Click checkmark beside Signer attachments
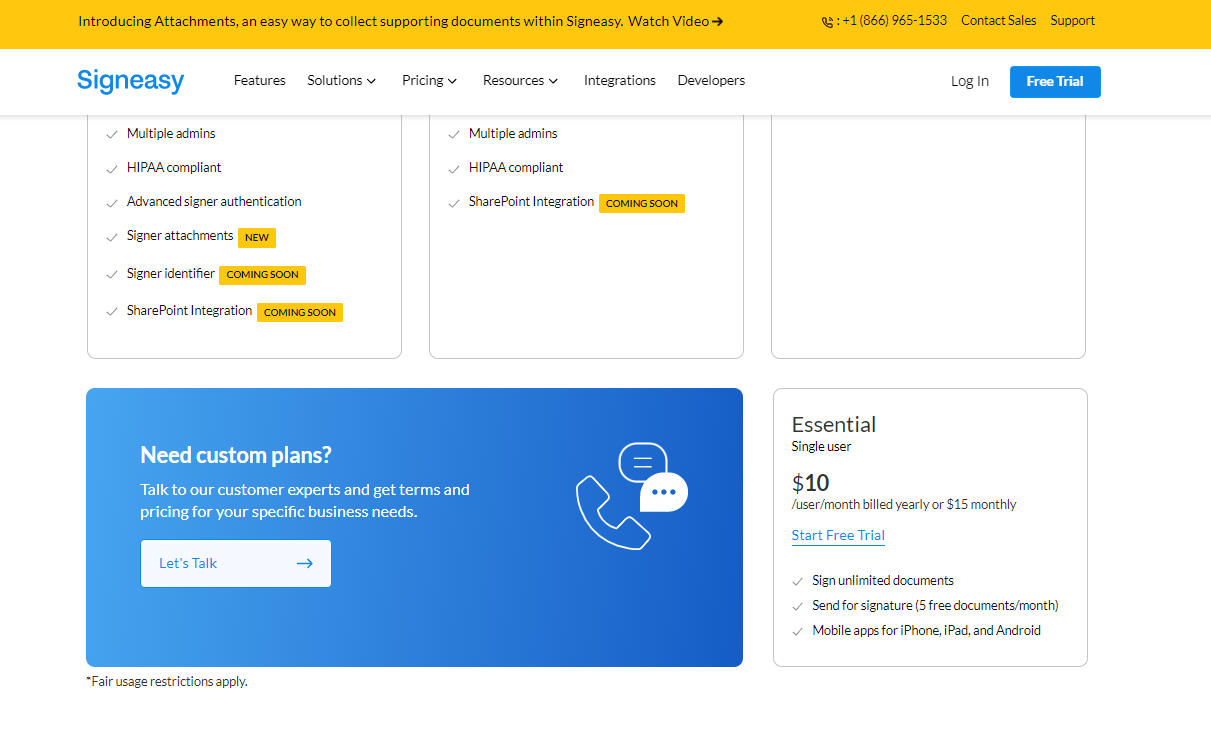 point(112,238)
